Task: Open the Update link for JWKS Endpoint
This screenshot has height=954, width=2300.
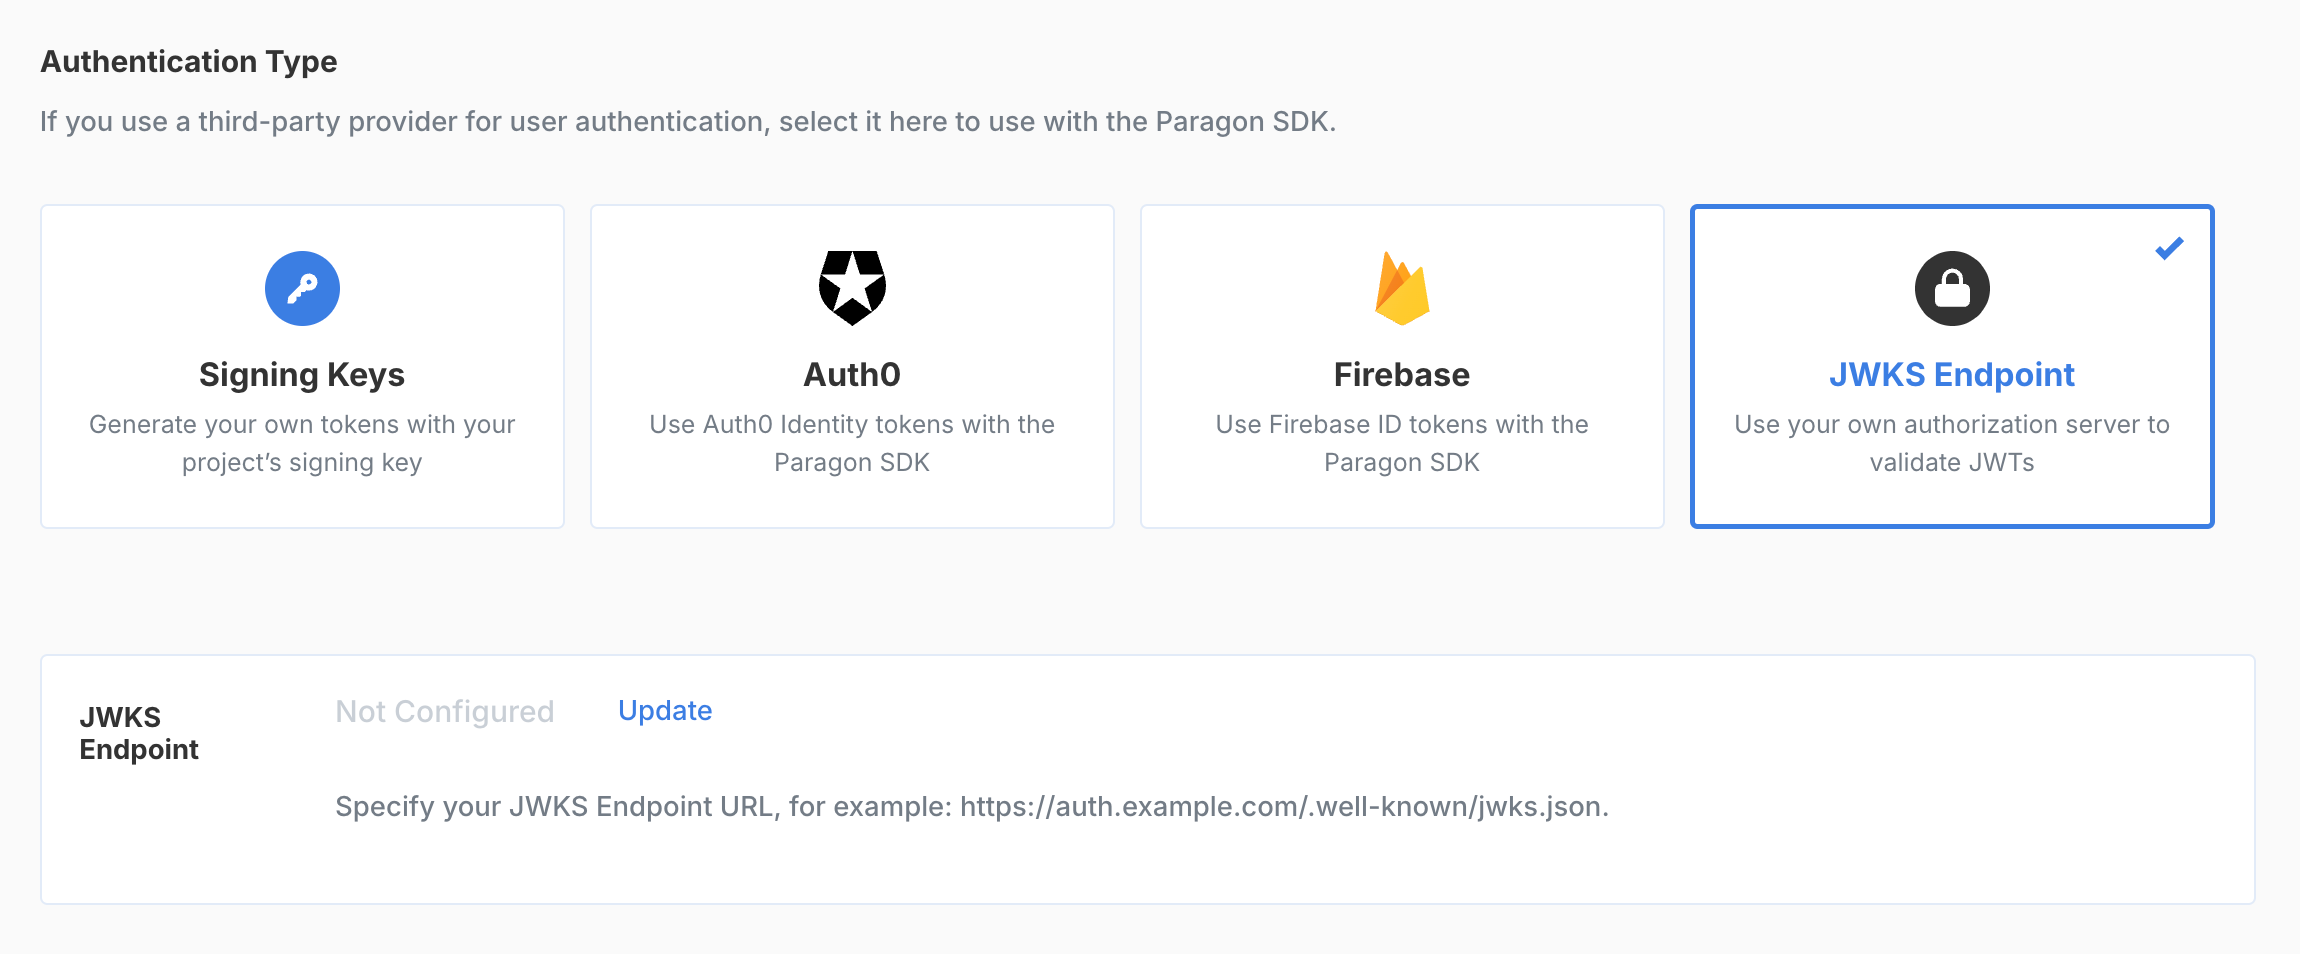Action: click(665, 710)
